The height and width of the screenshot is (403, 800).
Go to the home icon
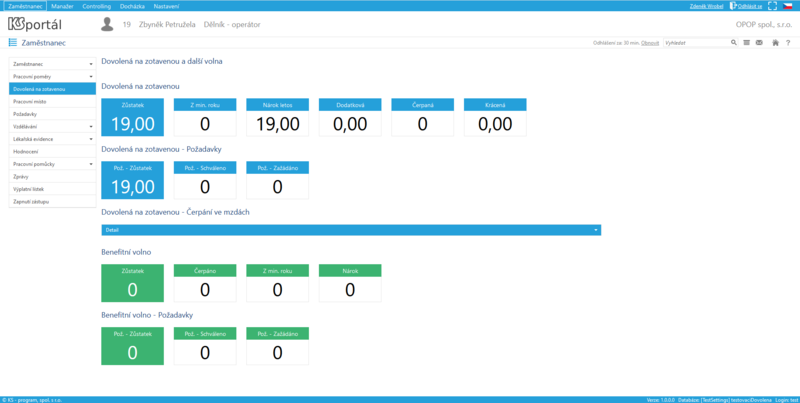776,43
